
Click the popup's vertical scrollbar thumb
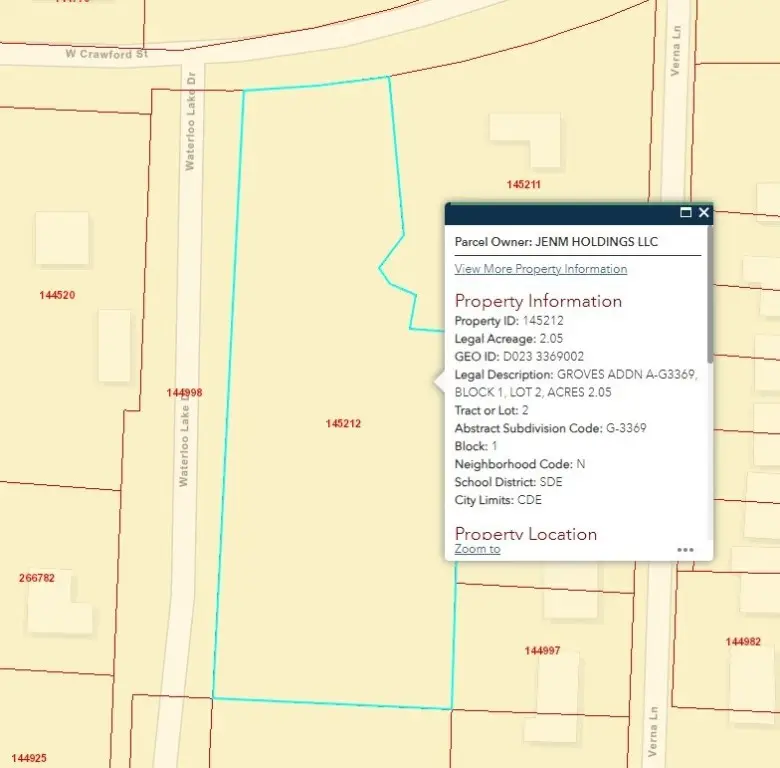[710, 295]
